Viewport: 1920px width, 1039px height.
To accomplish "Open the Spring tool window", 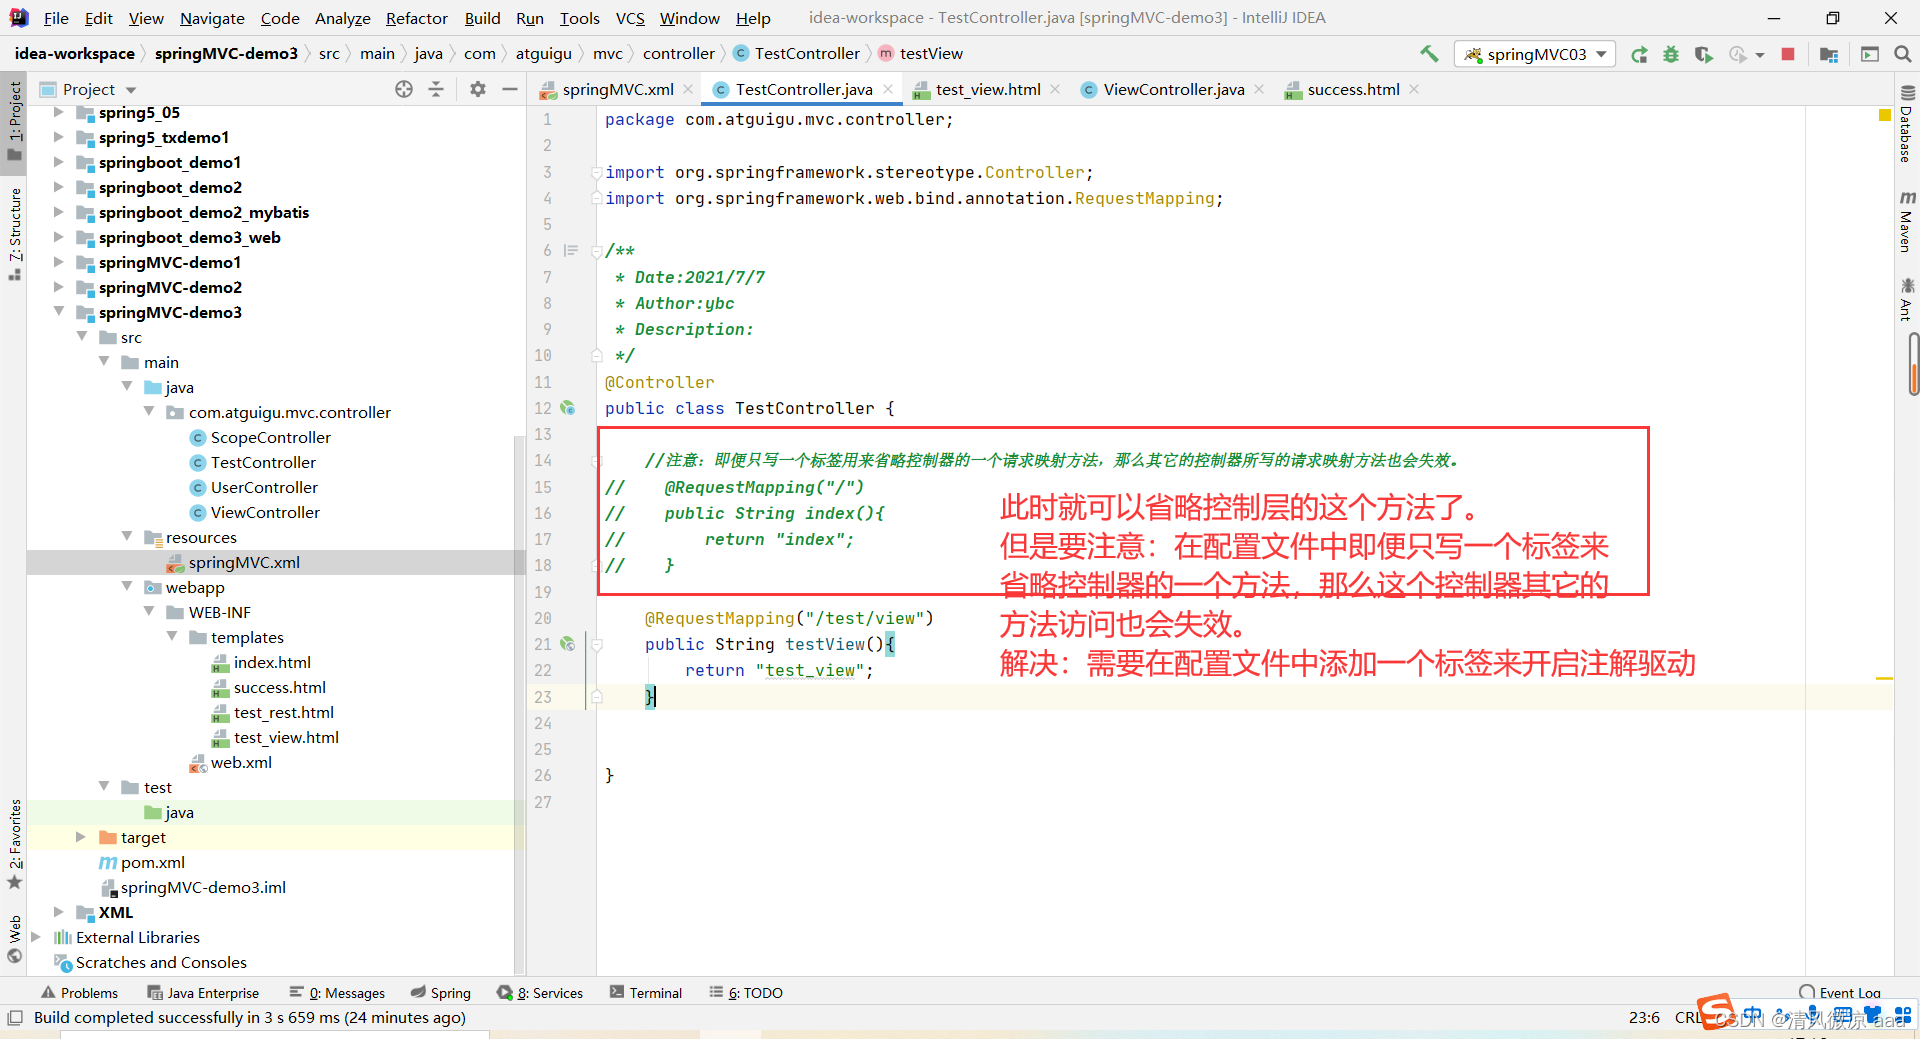I will point(440,993).
